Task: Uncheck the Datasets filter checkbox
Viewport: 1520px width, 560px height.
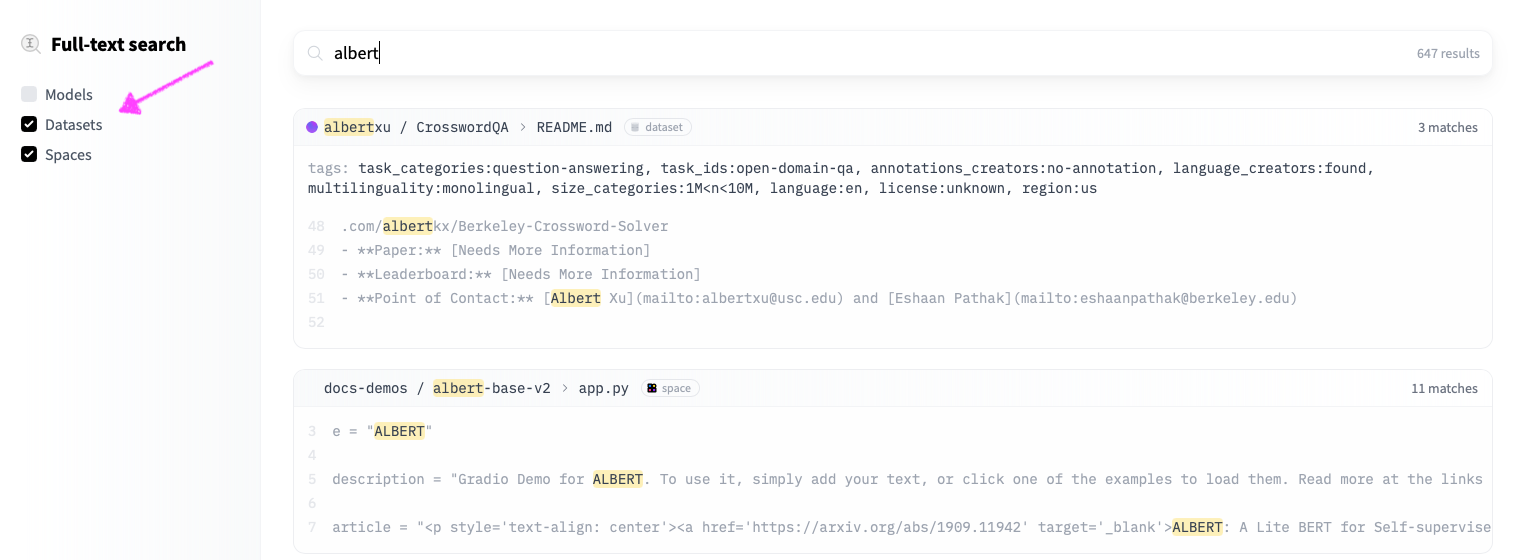Action: tap(29, 125)
